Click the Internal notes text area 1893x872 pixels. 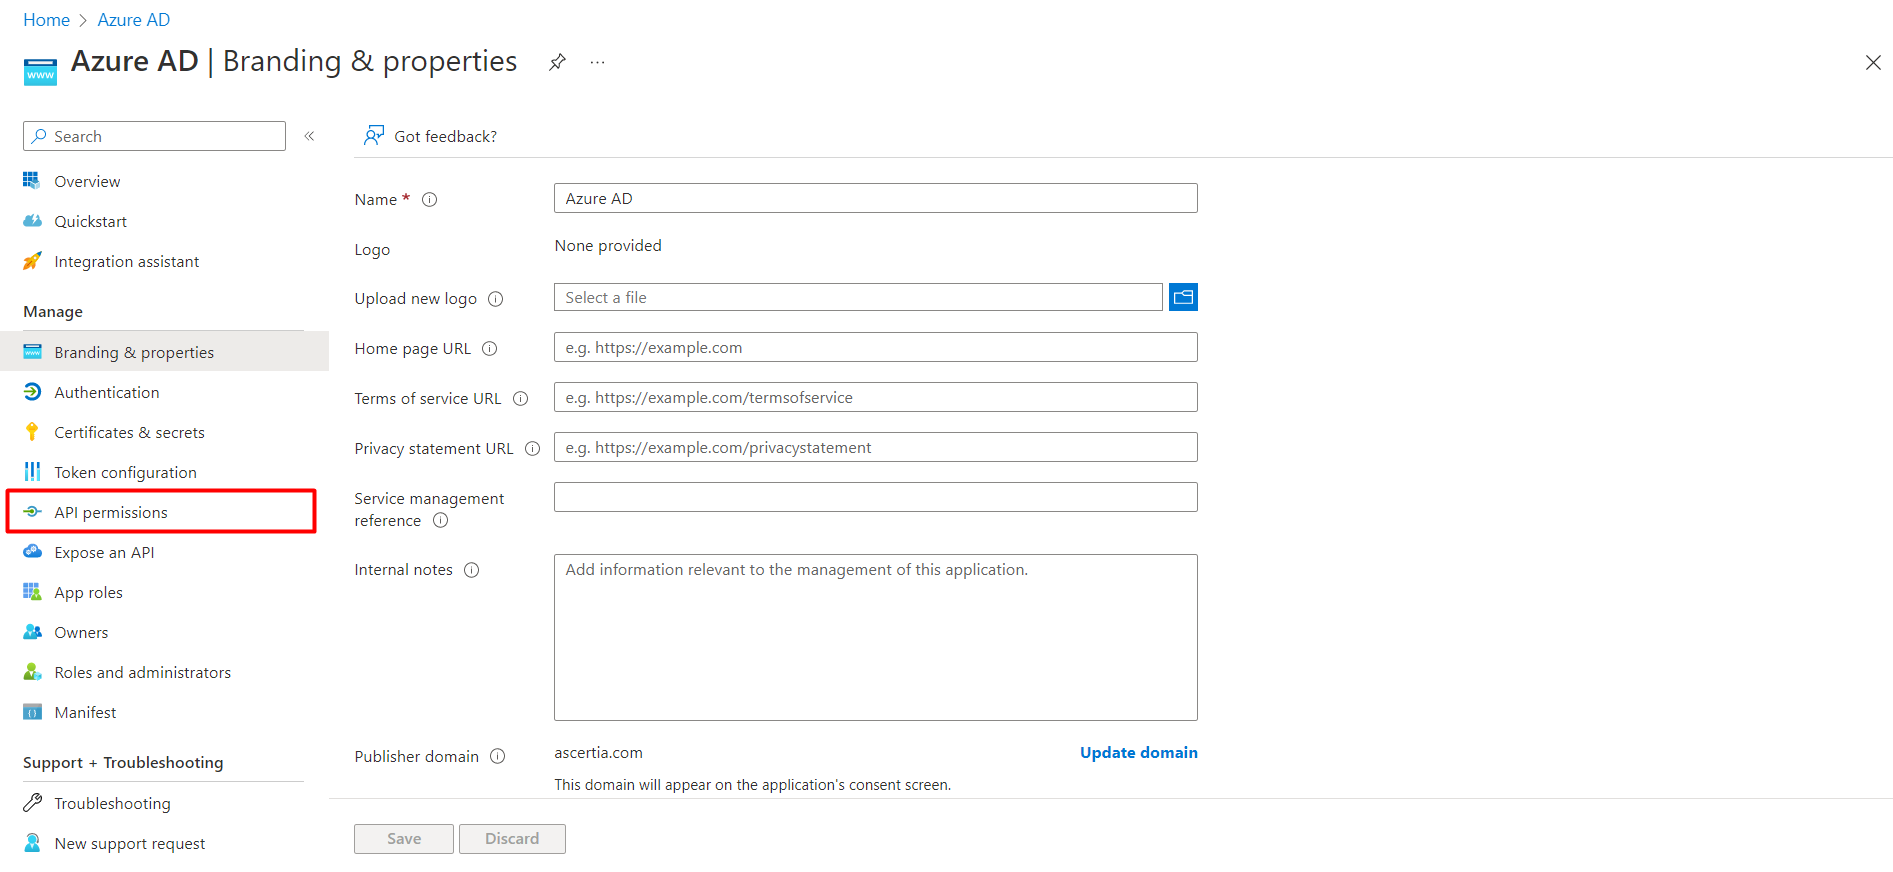click(x=876, y=637)
